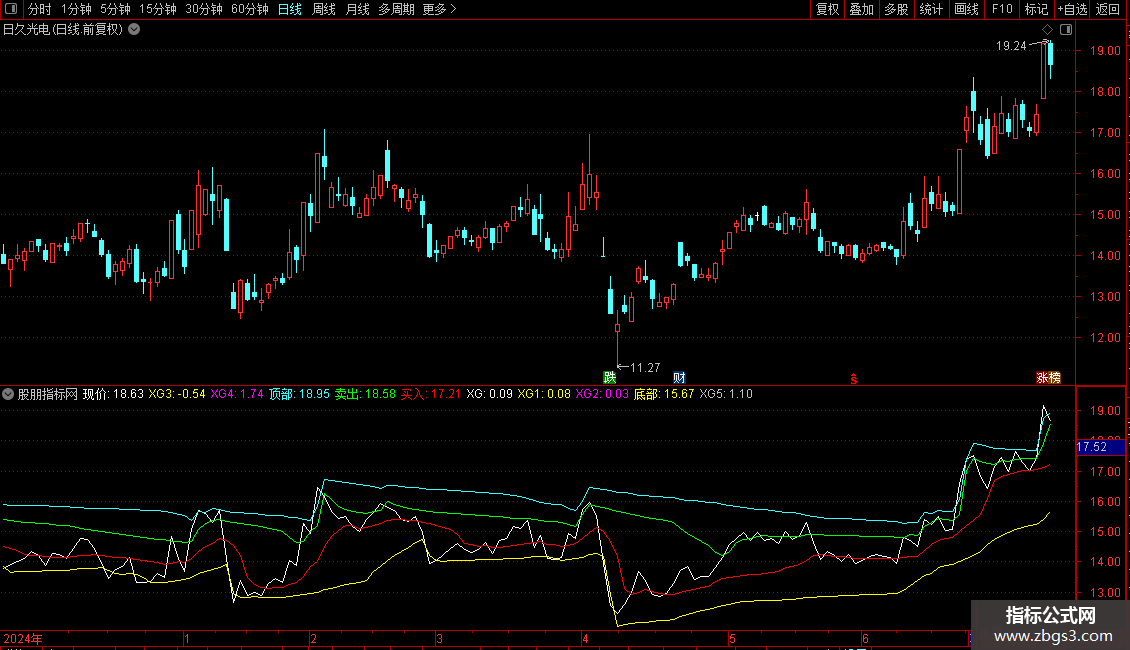Click the 卖出: 18.58 indicator value
The width and height of the screenshot is (1130, 650).
click(365, 394)
